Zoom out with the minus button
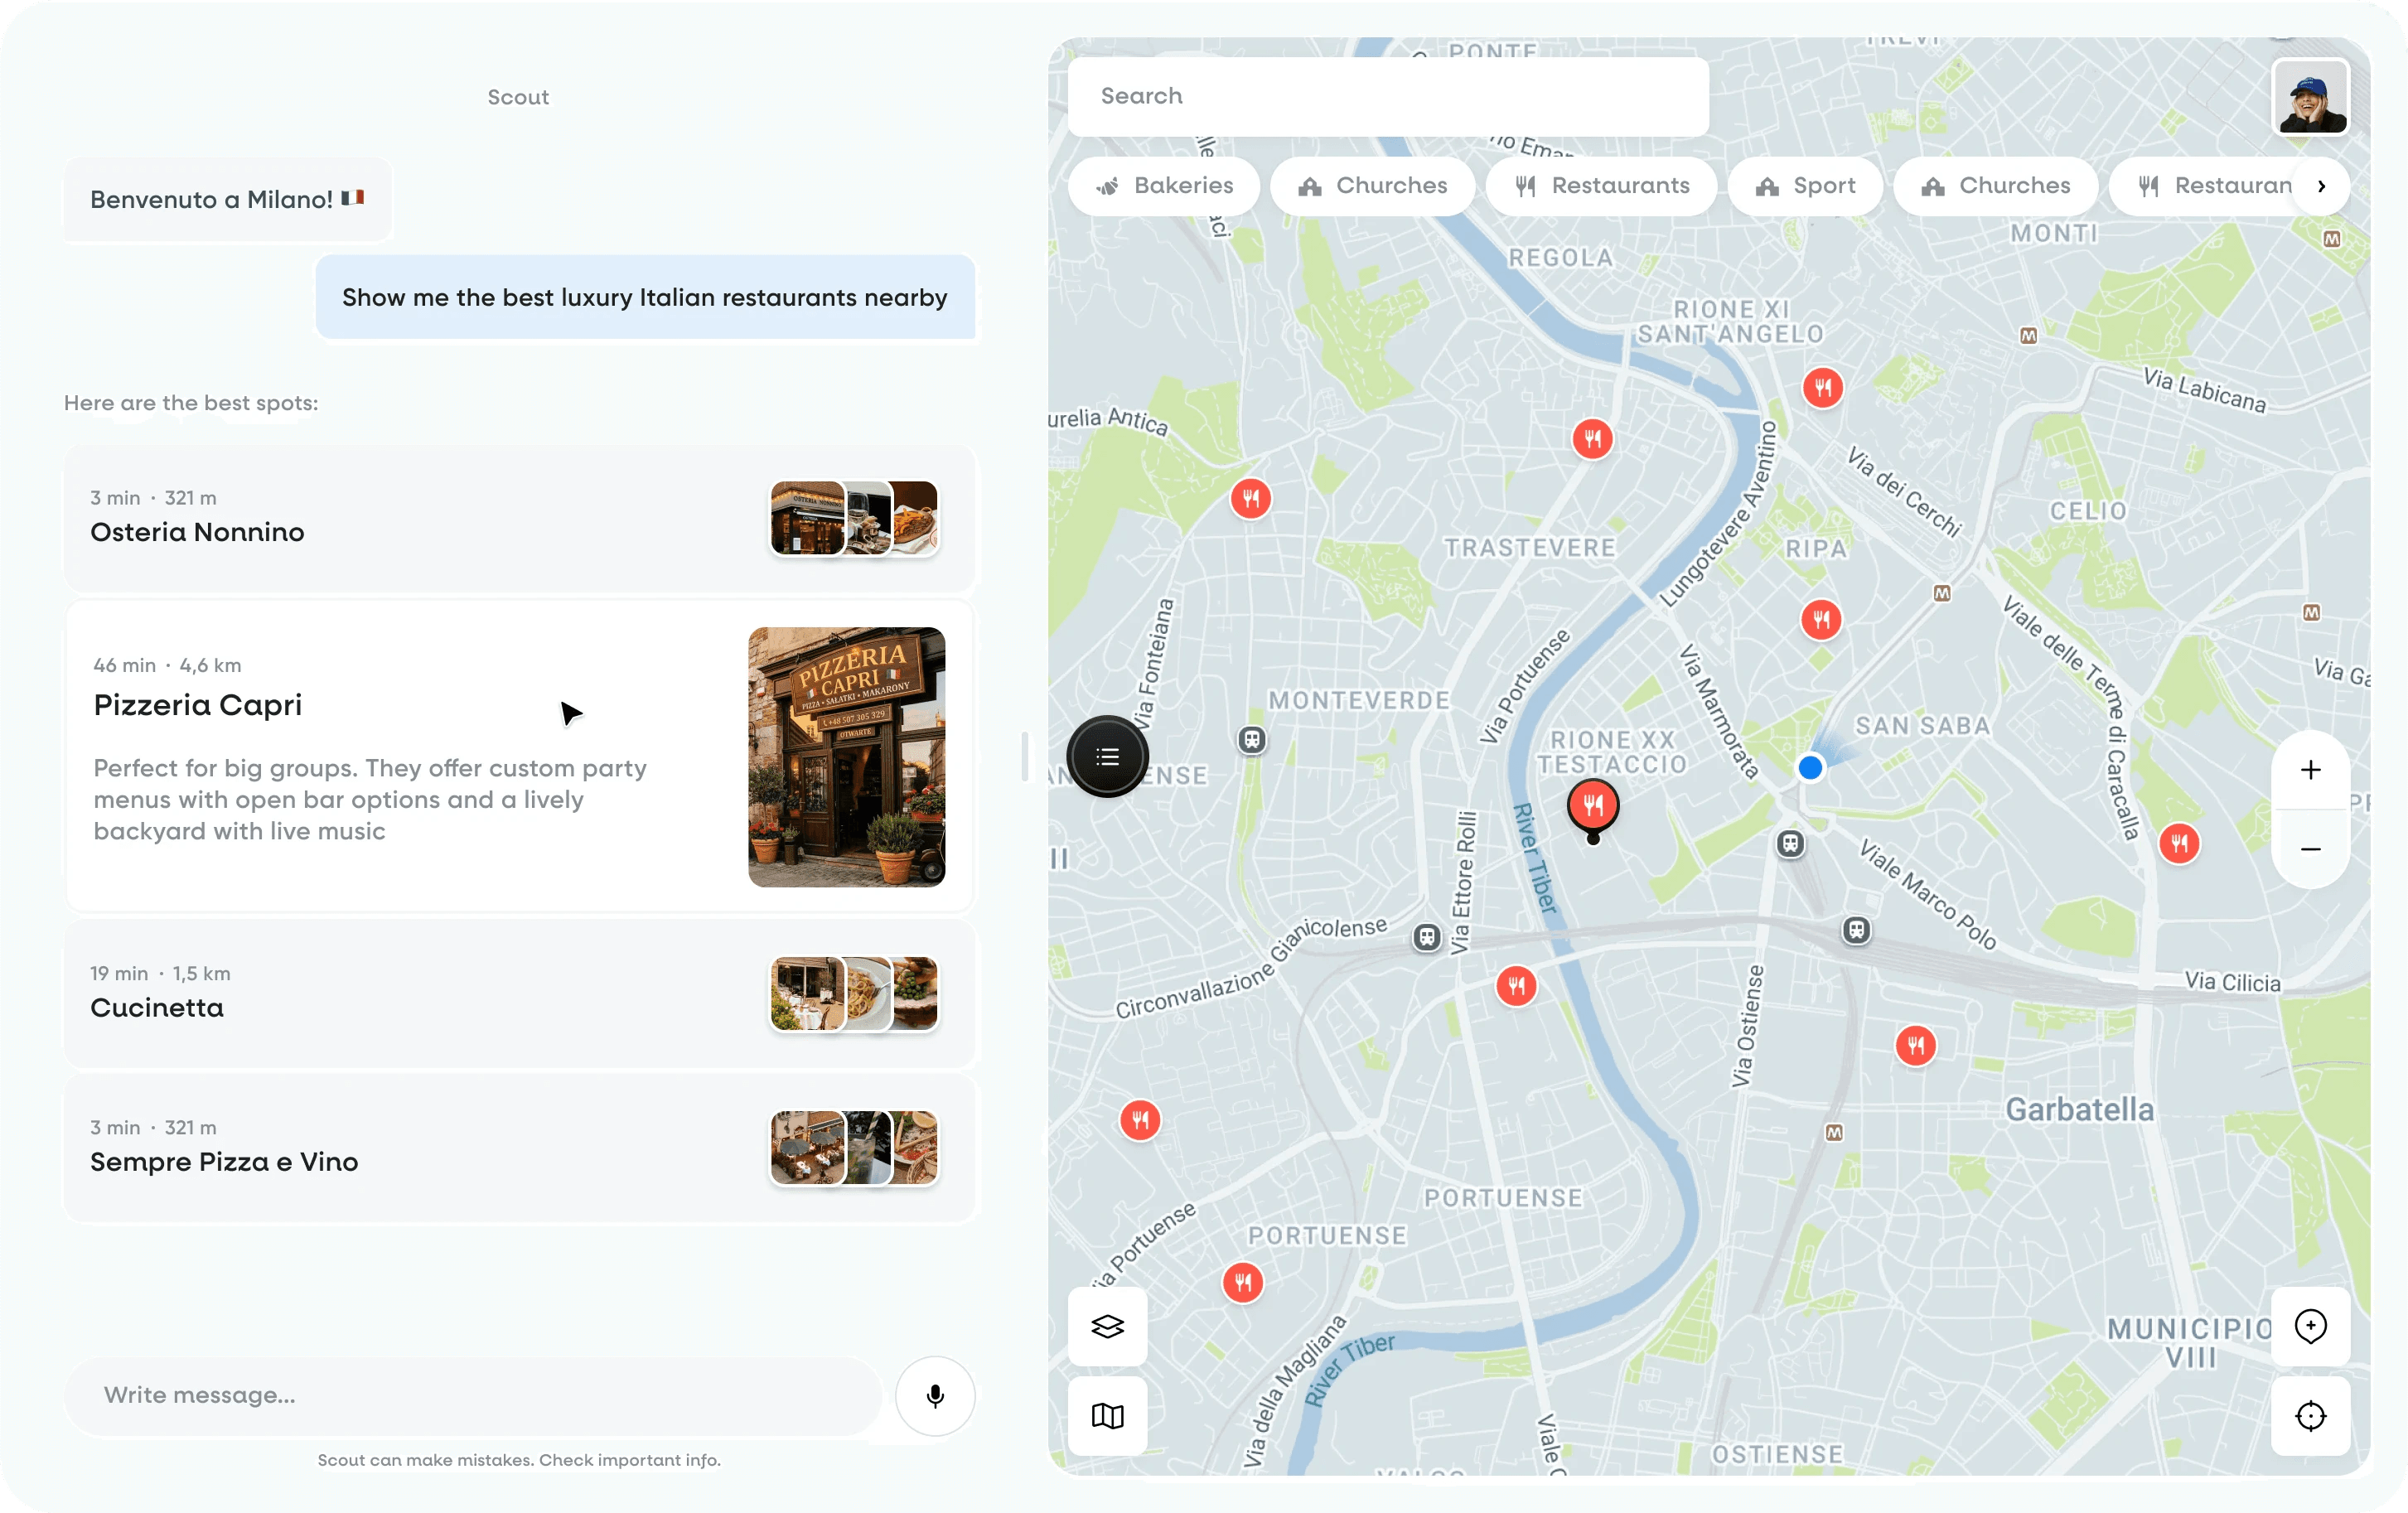The width and height of the screenshot is (2408, 1513). (2310, 849)
